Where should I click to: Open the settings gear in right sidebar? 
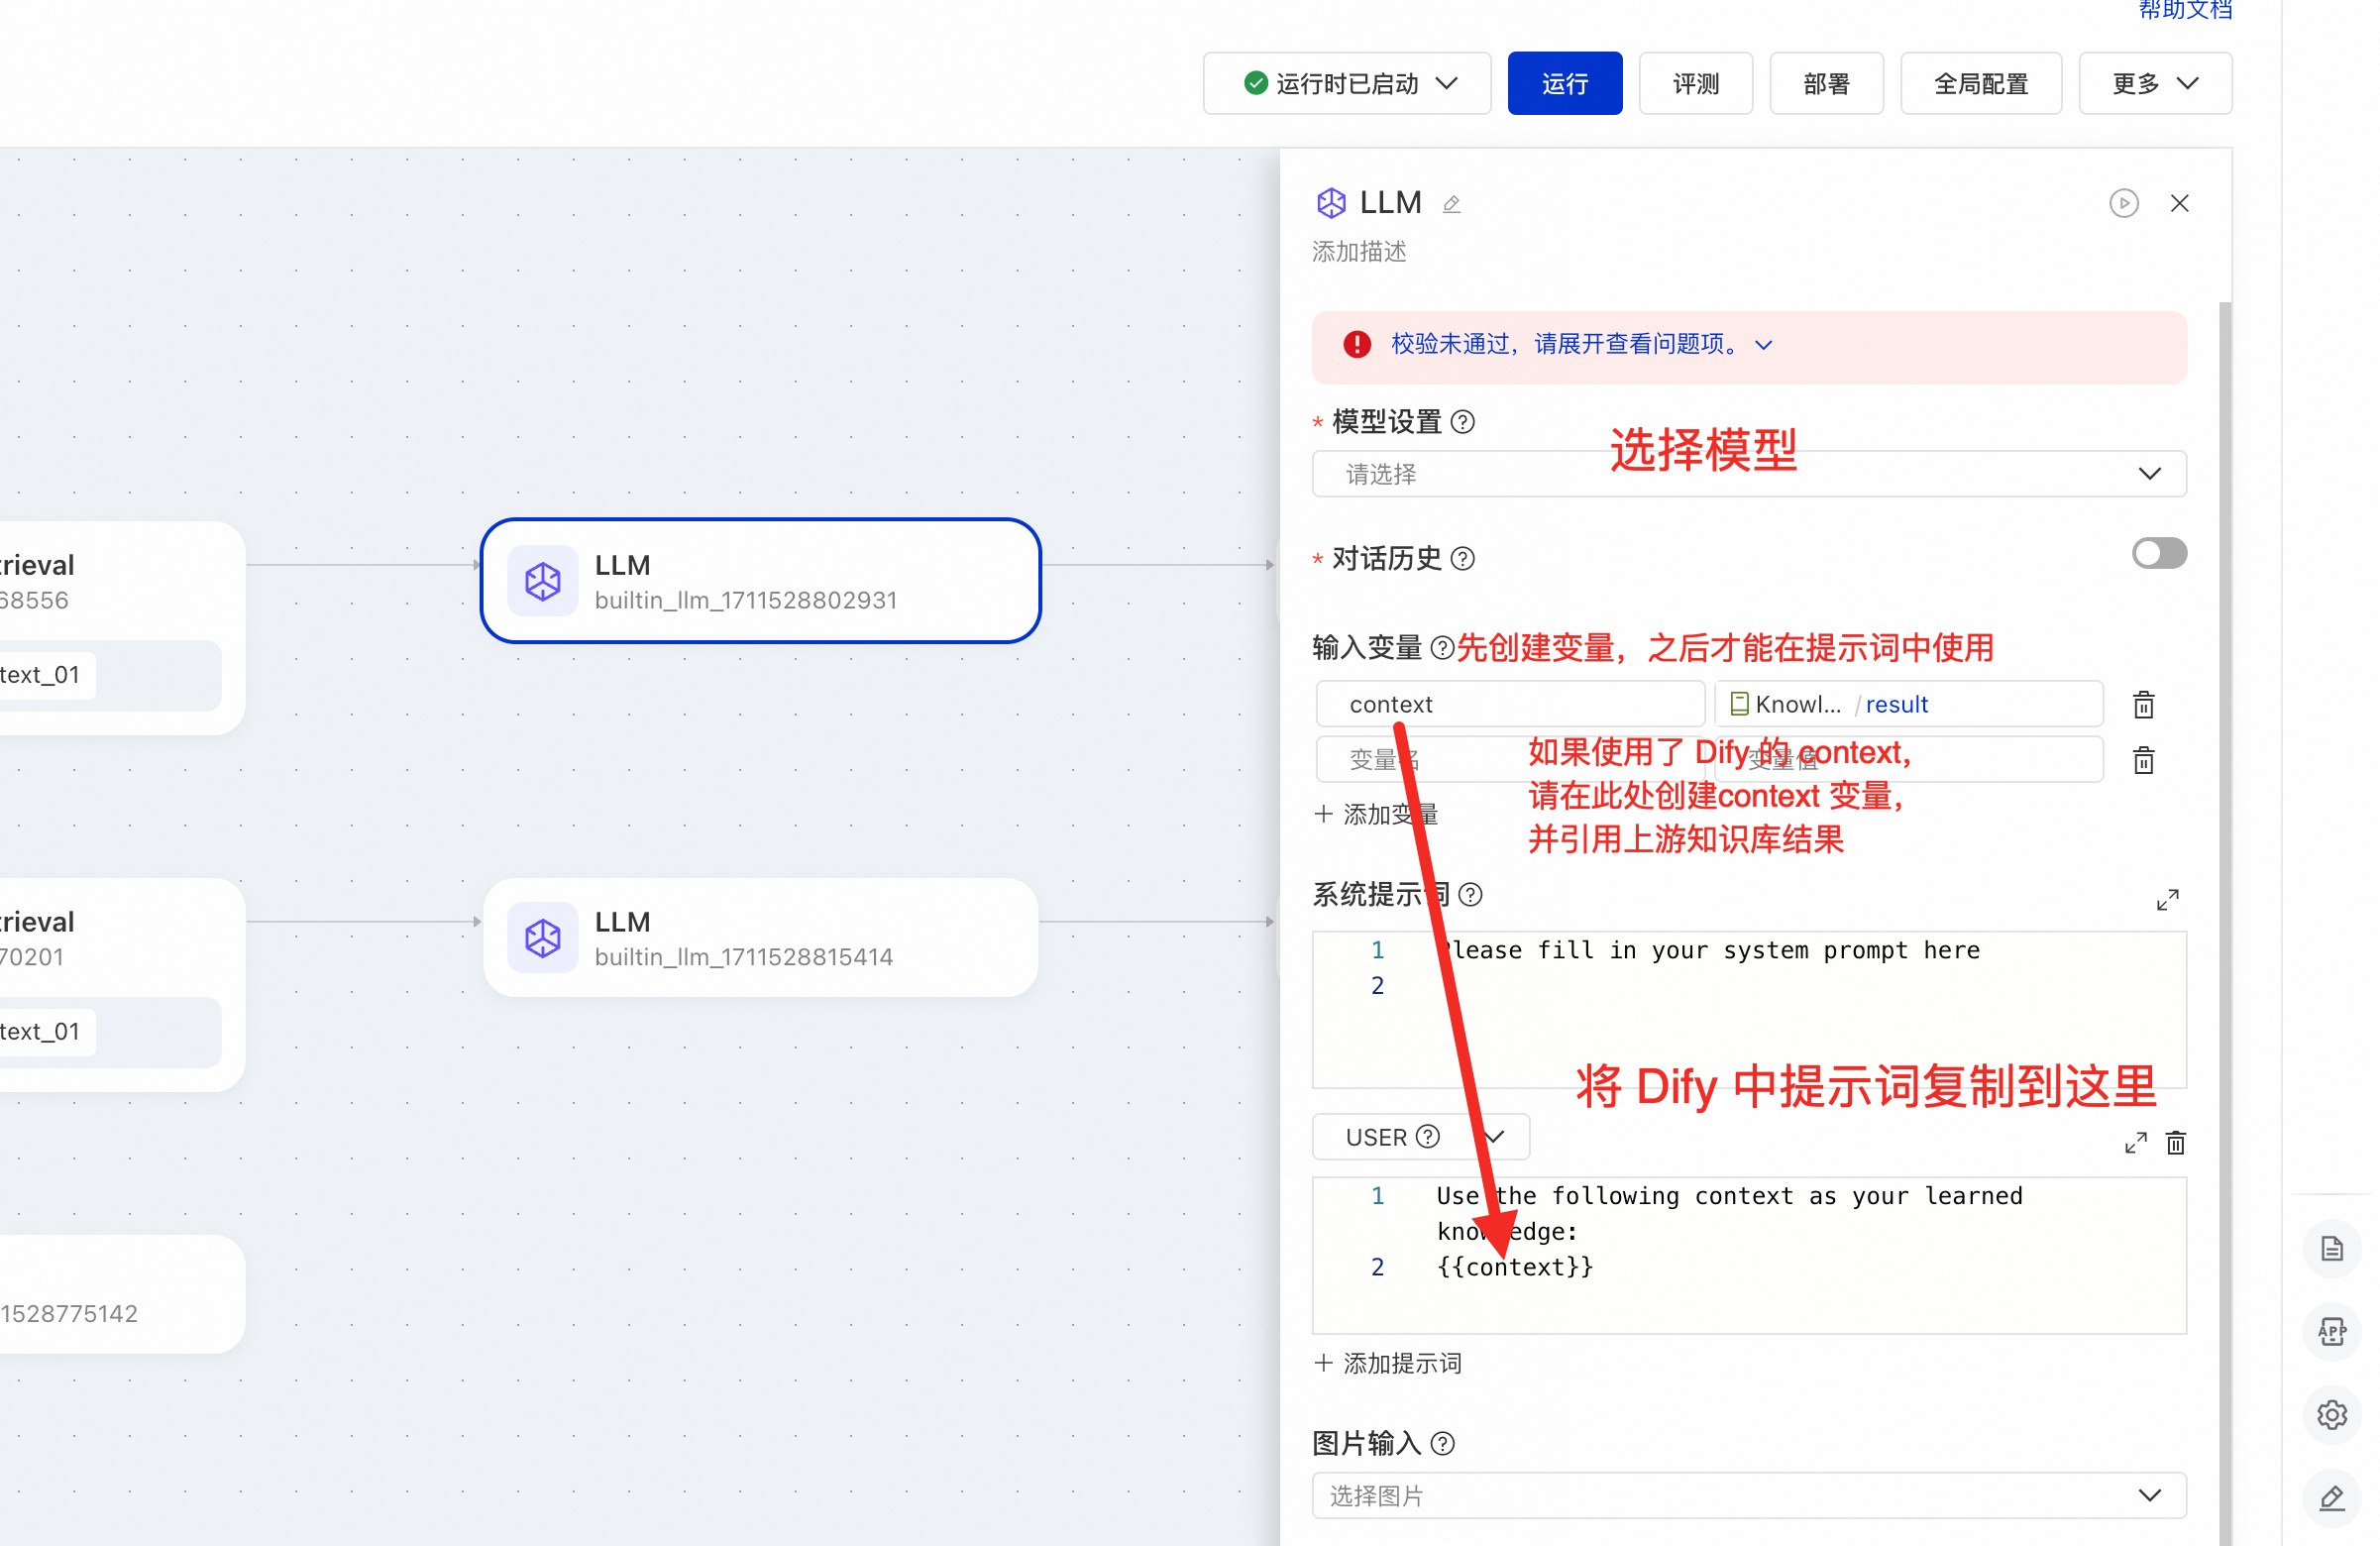click(x=2332, y=1414)
